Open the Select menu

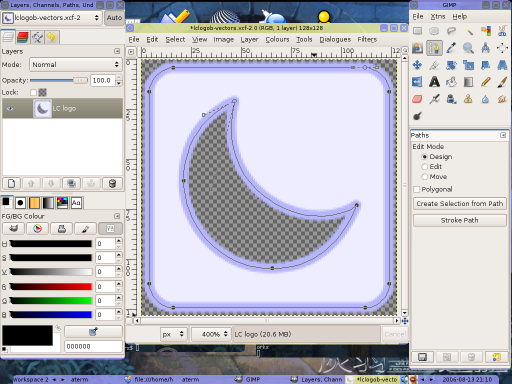[x=175, y=40]
